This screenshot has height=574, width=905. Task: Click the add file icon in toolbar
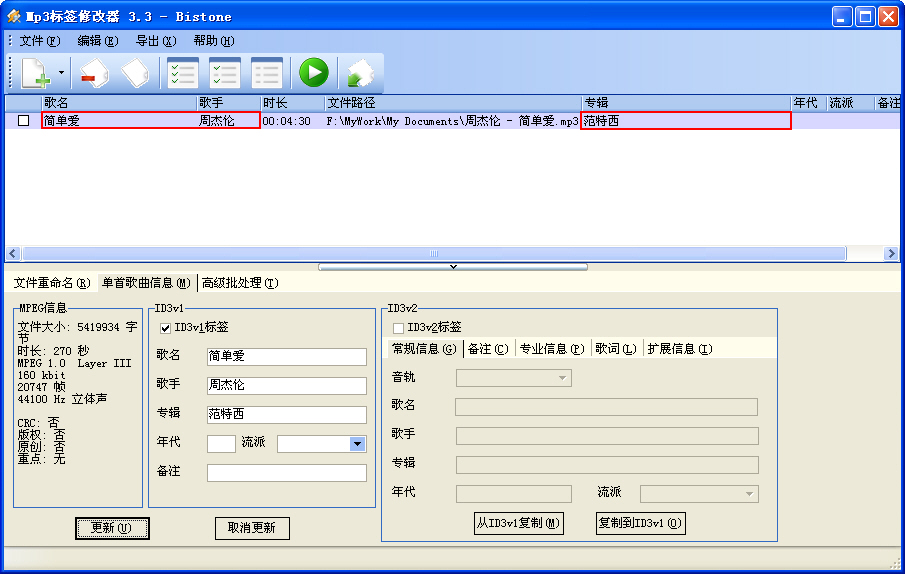[35, 73]
